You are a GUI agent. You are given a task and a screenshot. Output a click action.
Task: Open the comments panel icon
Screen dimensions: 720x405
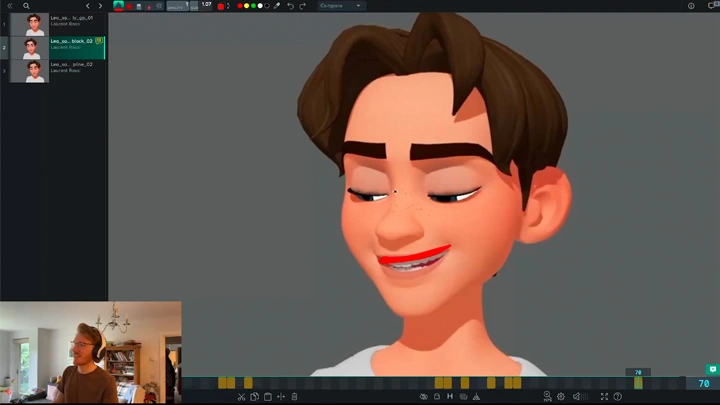[x=712, y=369]
